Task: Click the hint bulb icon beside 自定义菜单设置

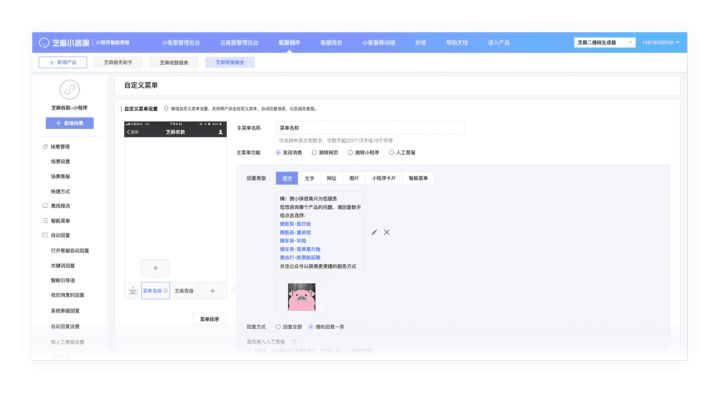Action: pyautogui.click(x=166, y=109)
